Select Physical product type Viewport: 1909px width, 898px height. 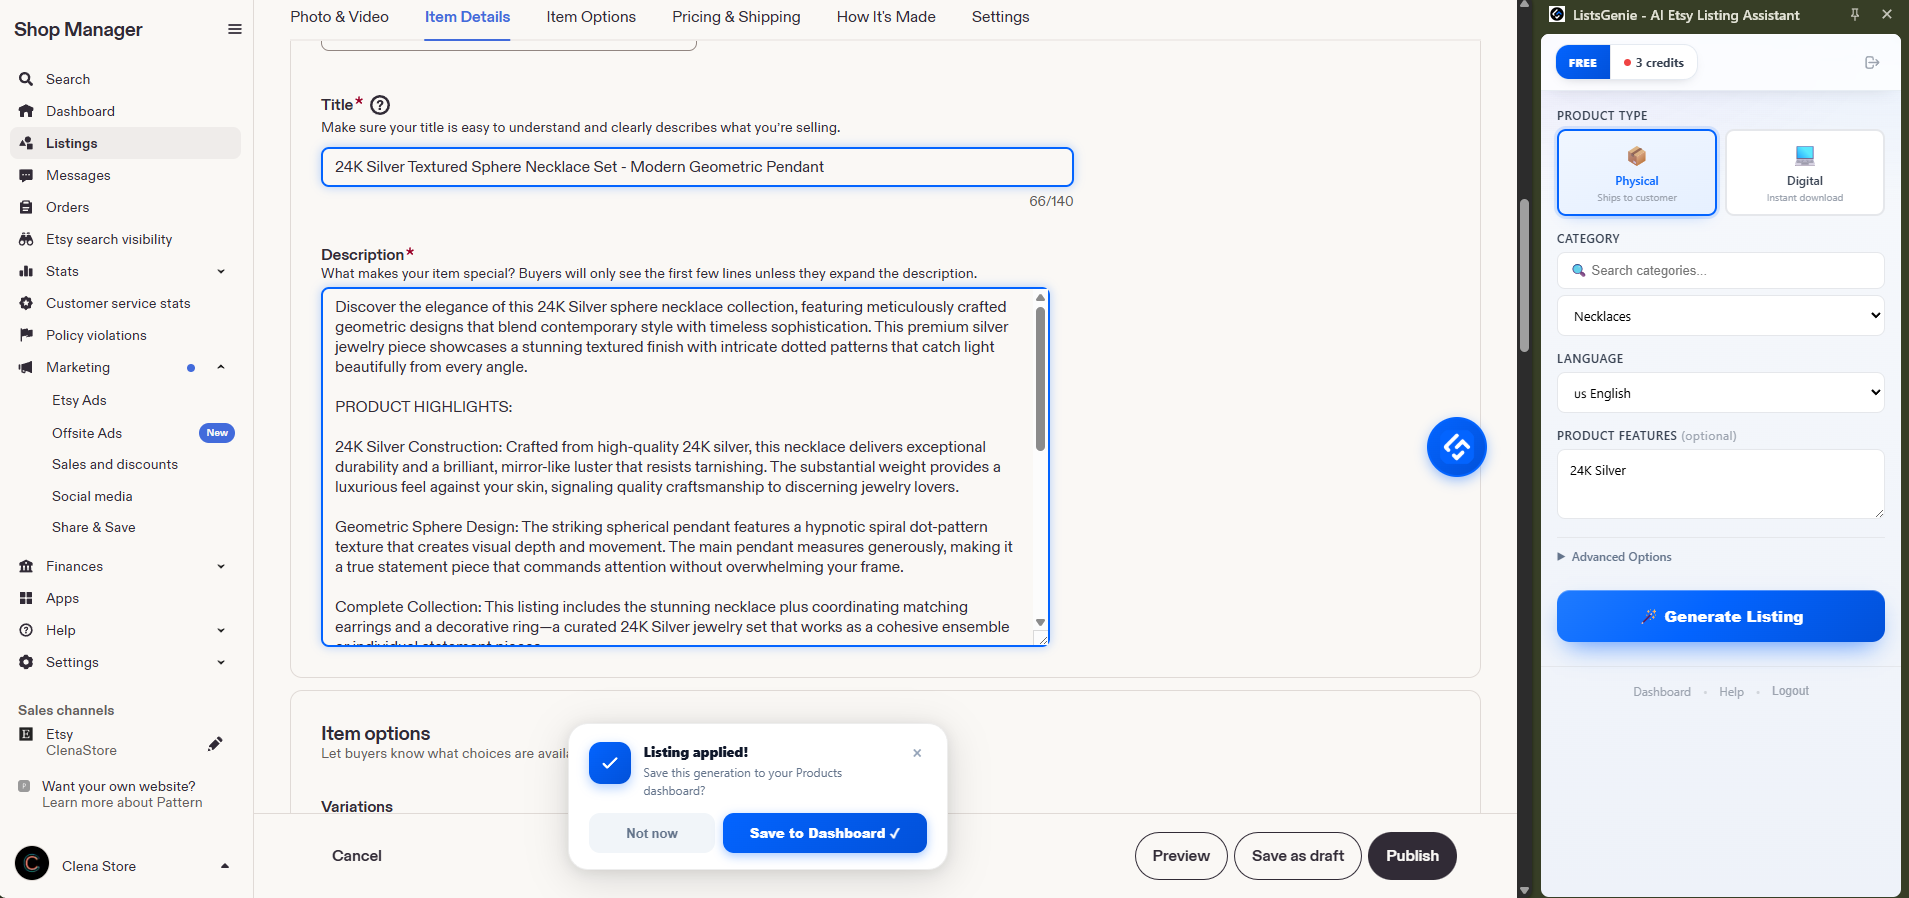click(x=1636, y=172)
